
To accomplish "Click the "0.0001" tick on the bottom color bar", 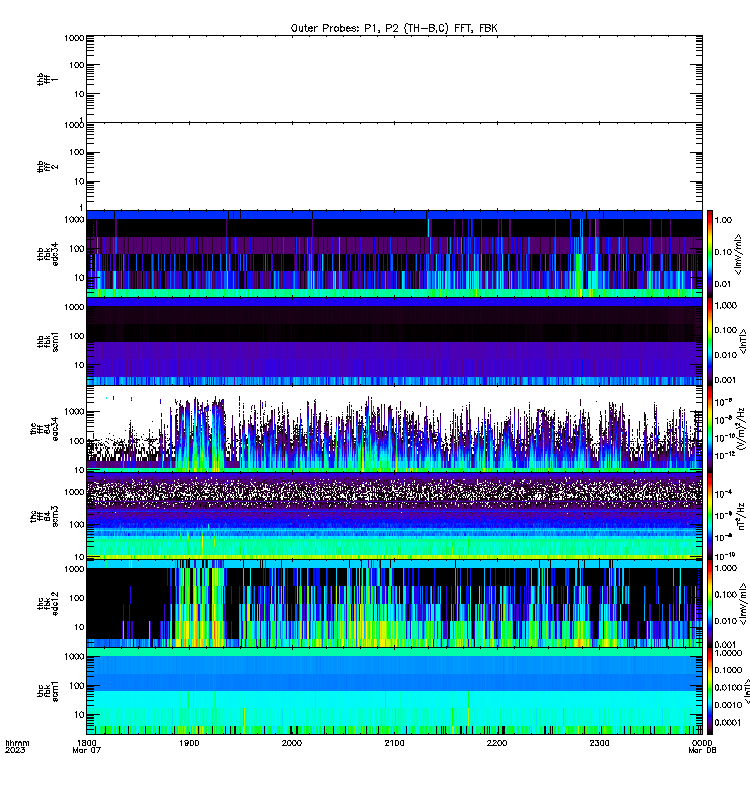I will click(728, 722).
